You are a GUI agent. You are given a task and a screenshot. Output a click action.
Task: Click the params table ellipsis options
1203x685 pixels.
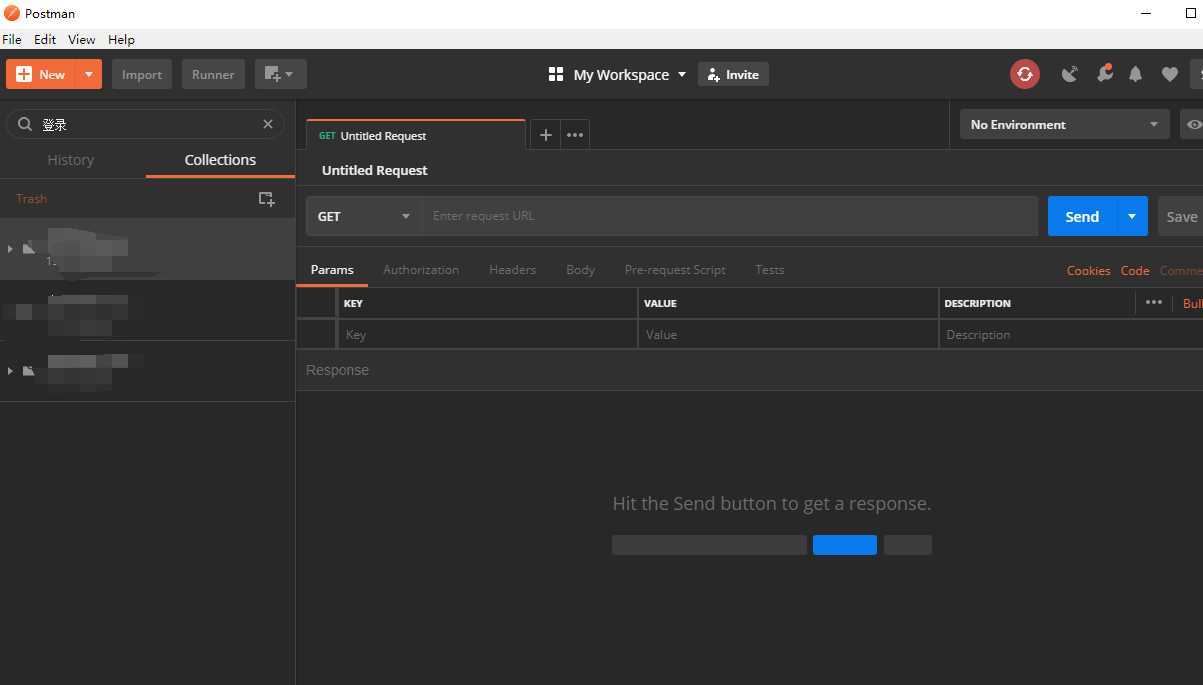pos(1154,302)
